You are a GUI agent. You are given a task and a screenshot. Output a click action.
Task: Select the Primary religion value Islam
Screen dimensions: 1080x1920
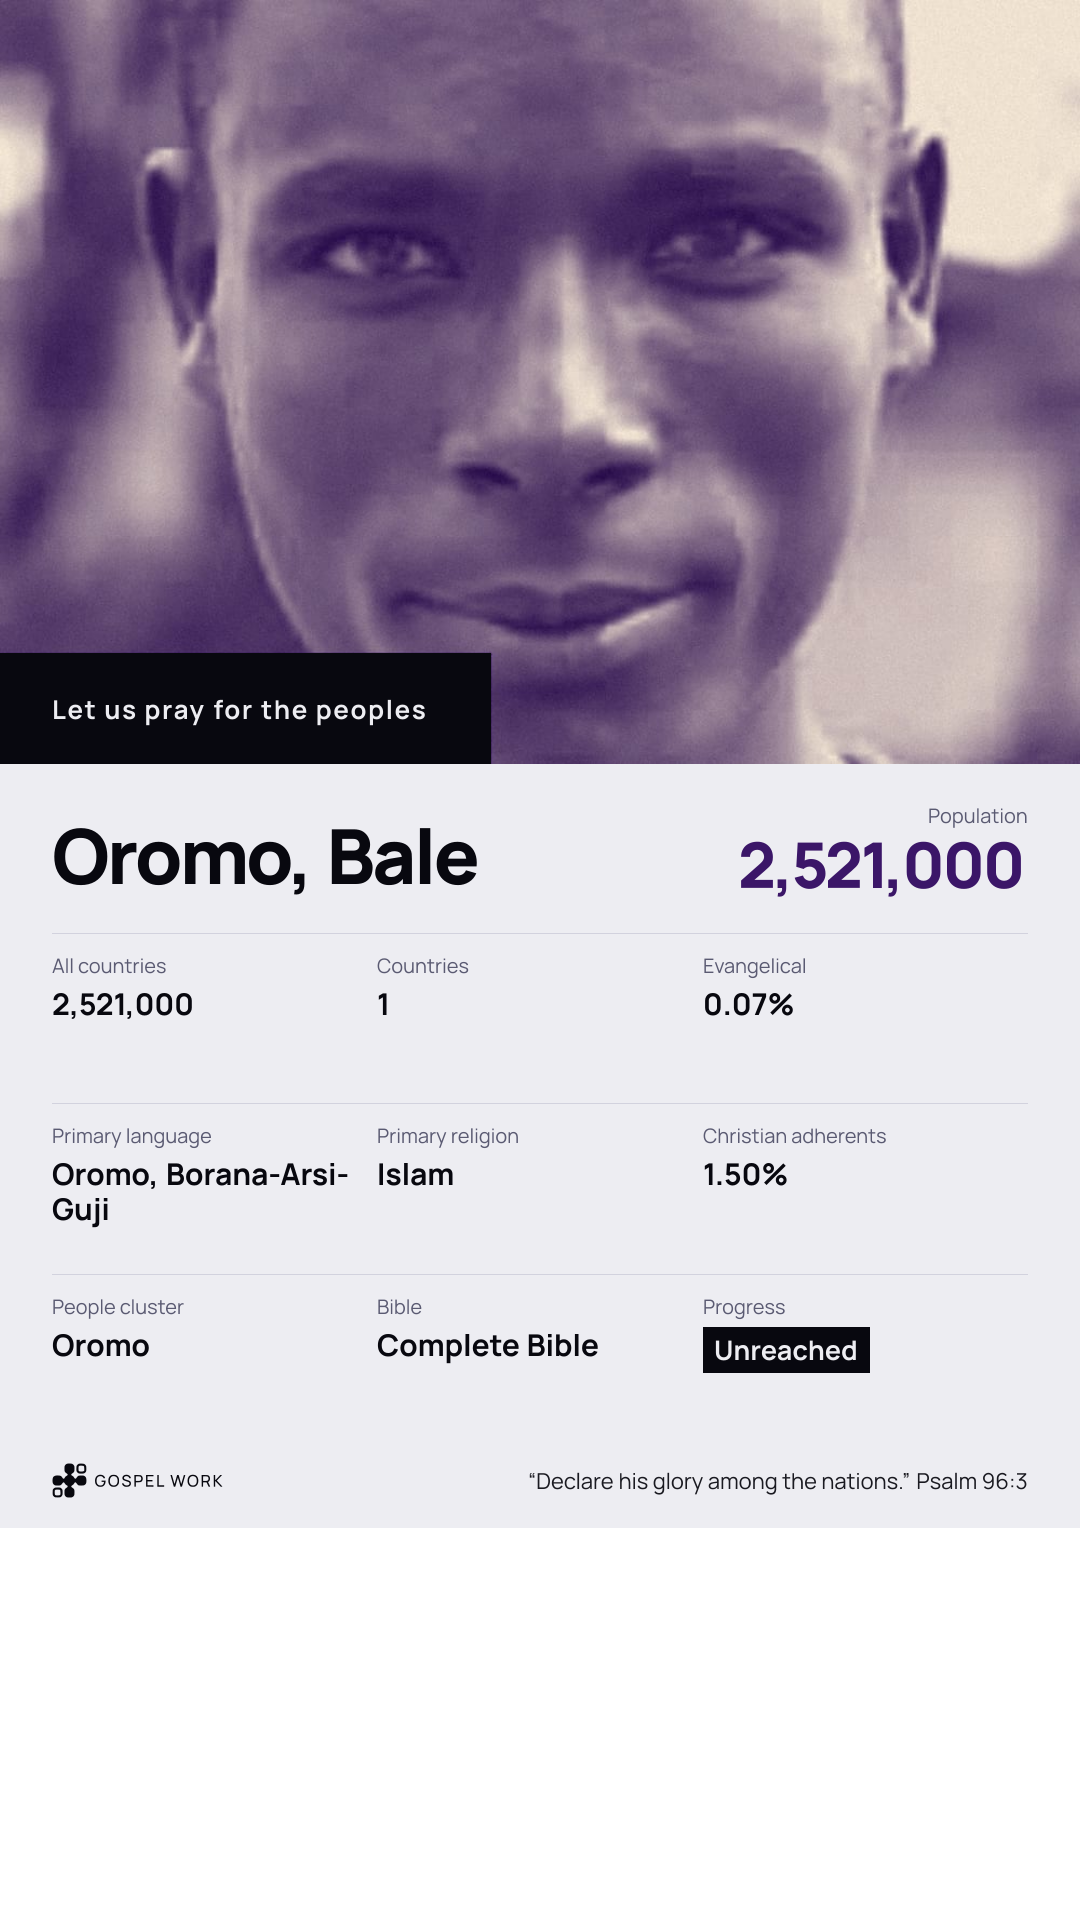coord(415,1175)
